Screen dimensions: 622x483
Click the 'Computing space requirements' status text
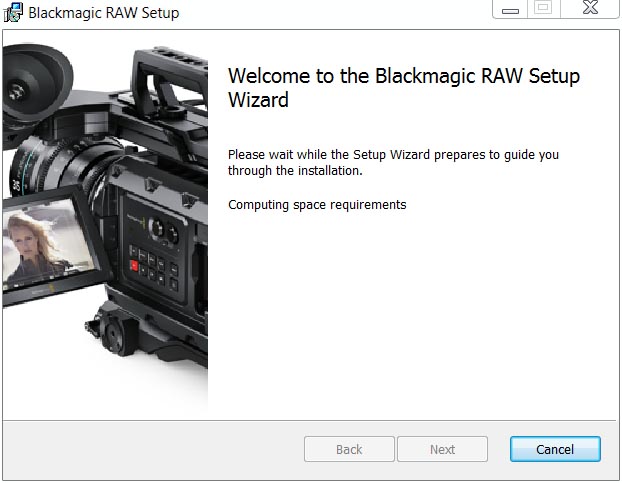pyautogui.click(x=317, y=205)
